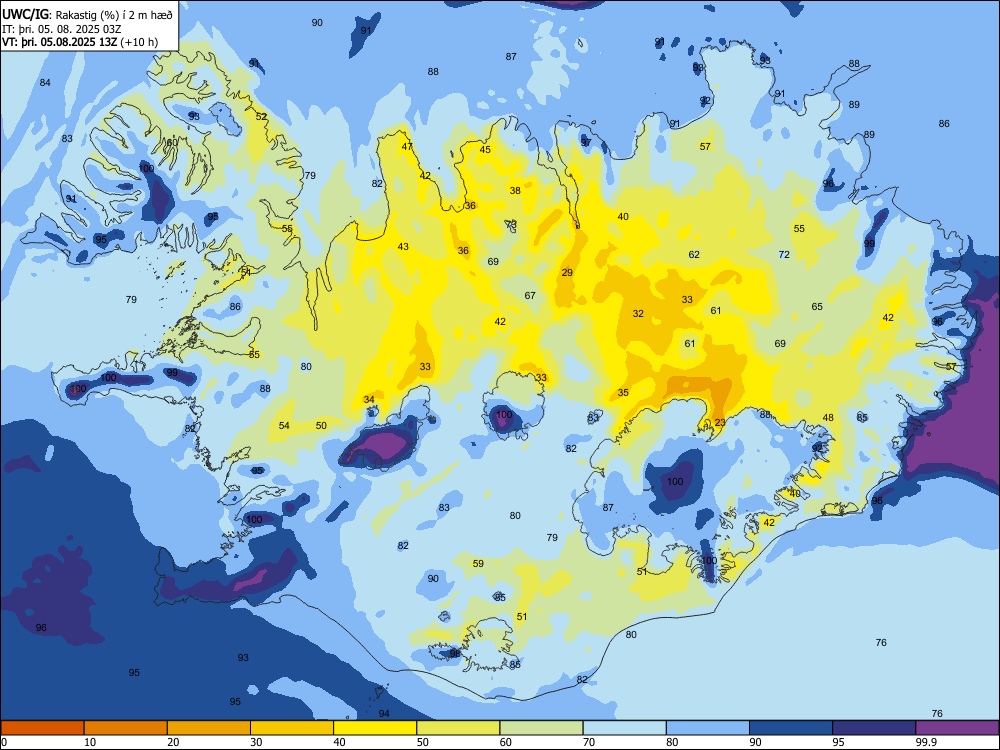Click the humidity value '23' on the map
The width and height of the screenshot is (1000, 750).
tap(720, 423)
